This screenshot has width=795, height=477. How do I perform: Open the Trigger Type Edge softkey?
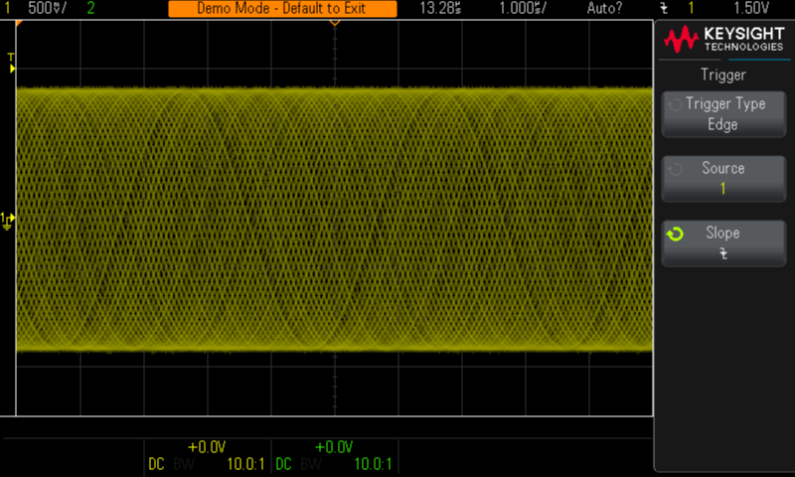pos(724,114)
